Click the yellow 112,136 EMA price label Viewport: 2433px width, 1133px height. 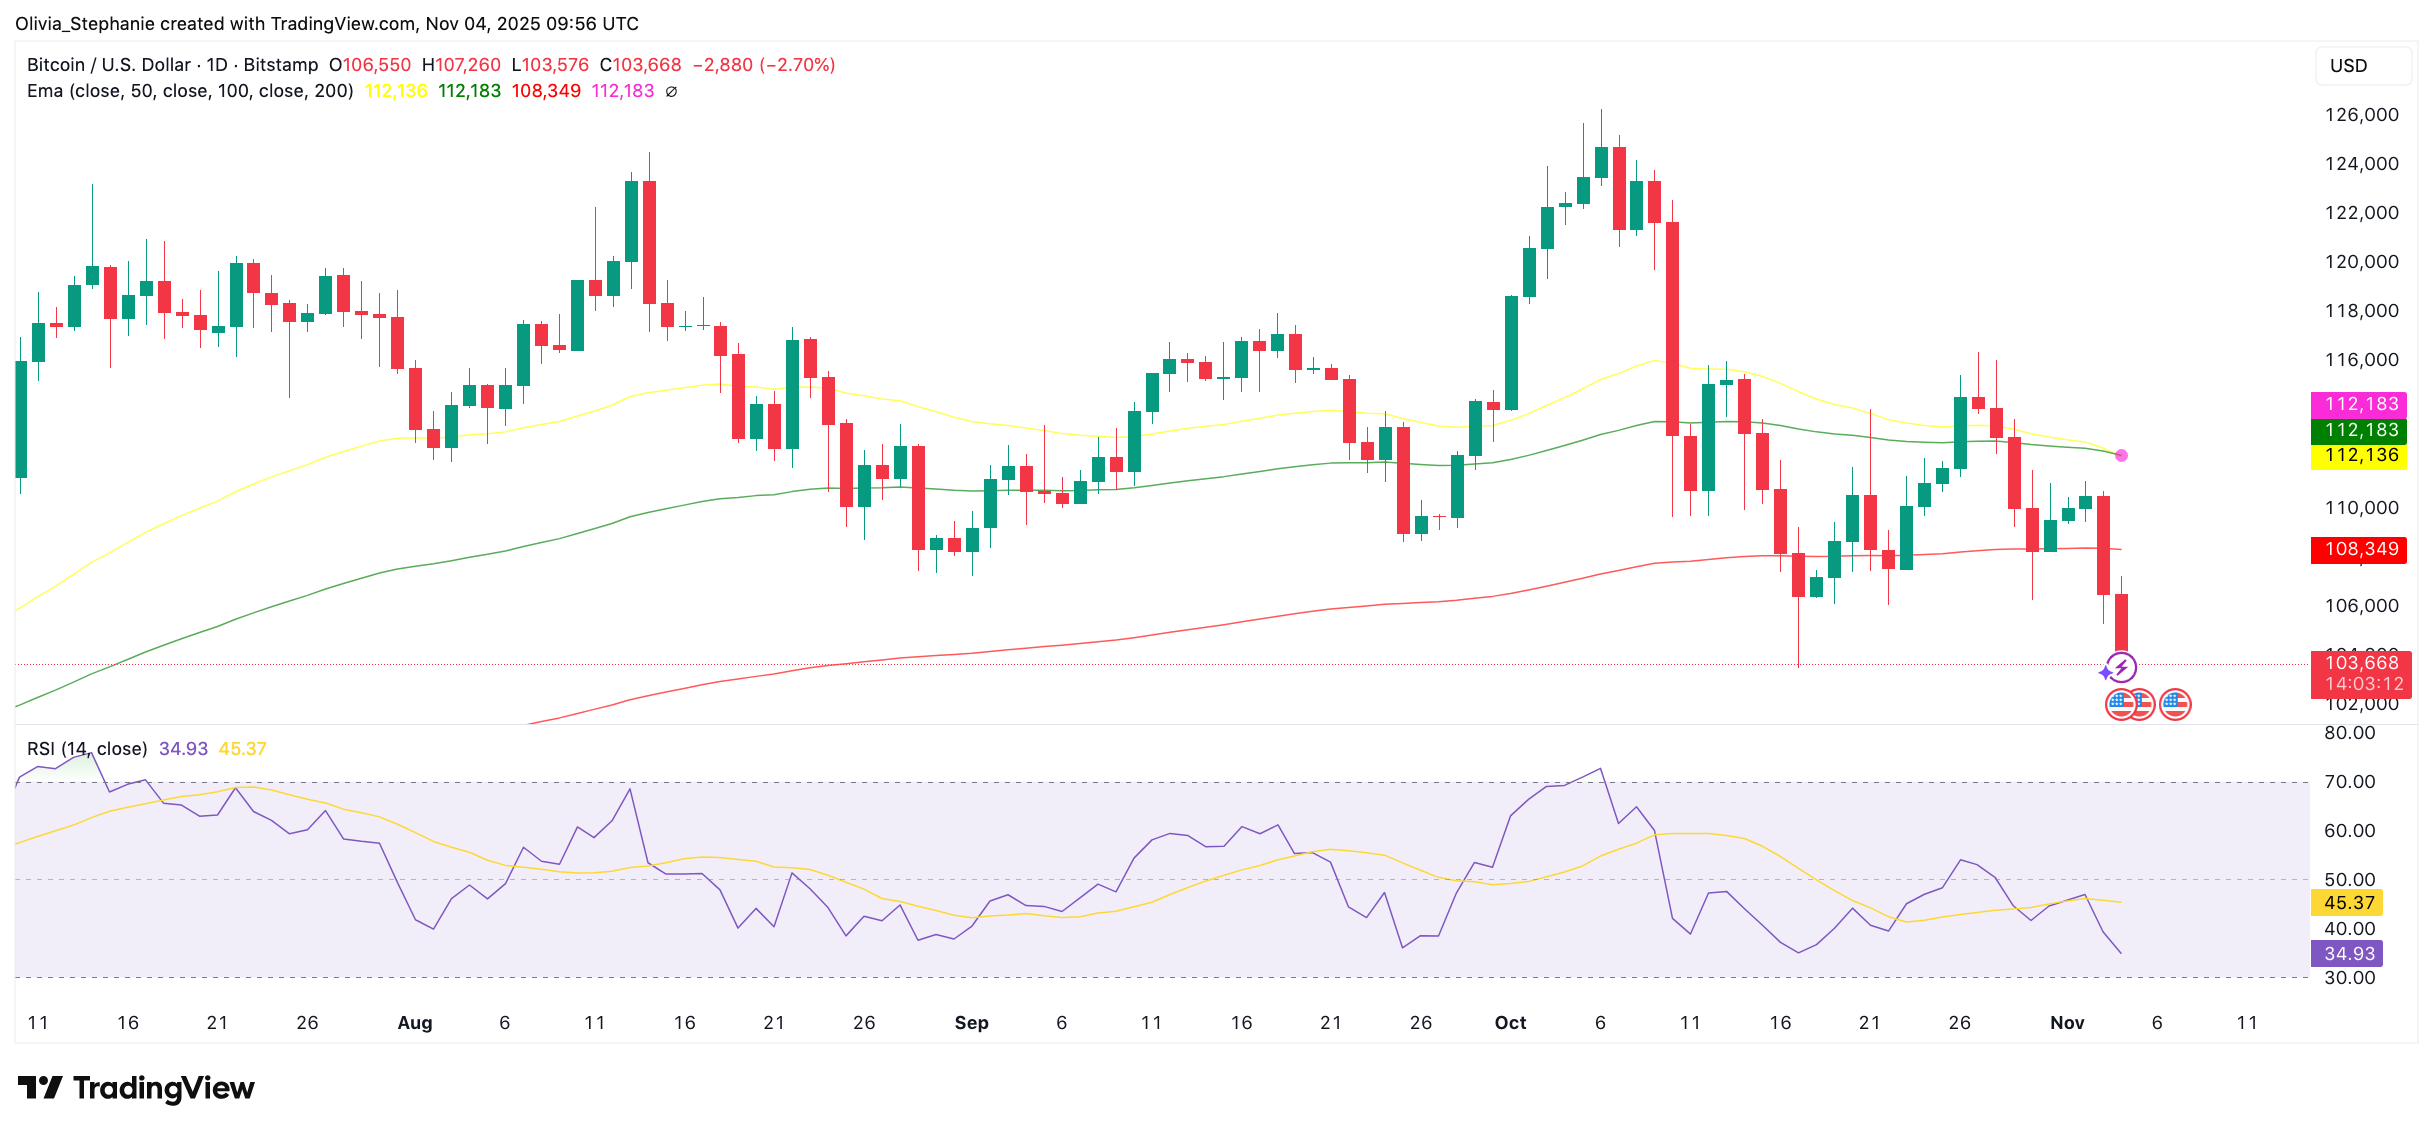[x=2360, y=456]
